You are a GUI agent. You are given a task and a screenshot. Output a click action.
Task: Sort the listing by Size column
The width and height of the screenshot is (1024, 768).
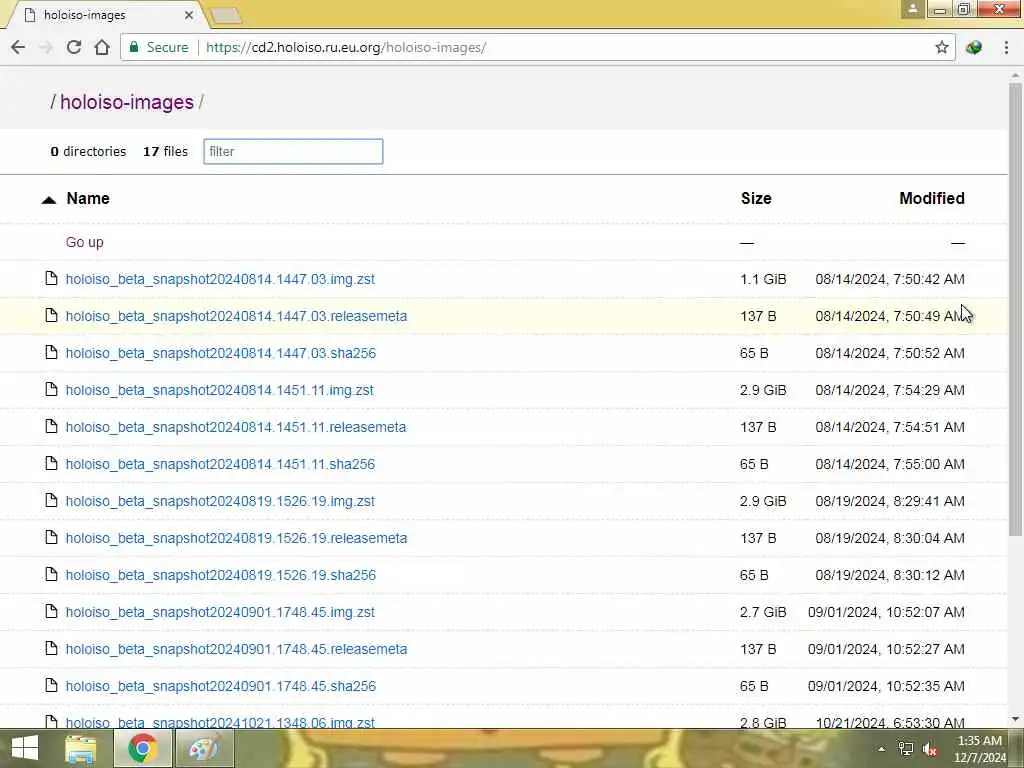(x=756, y=199)
